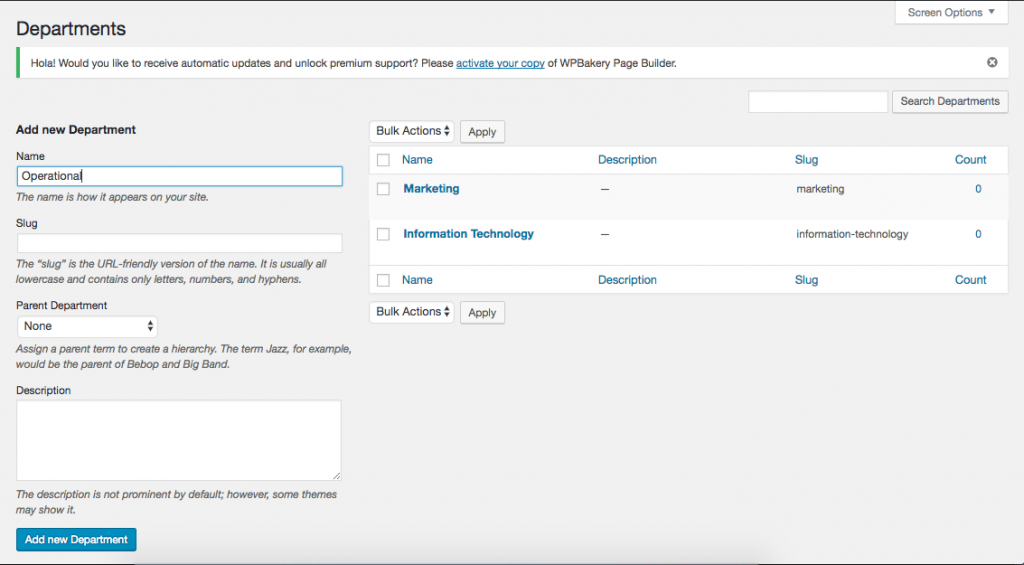Viewport: 1024px width, 565px height.
Task: Open the Marketing department link
Action: pos(431,189)
